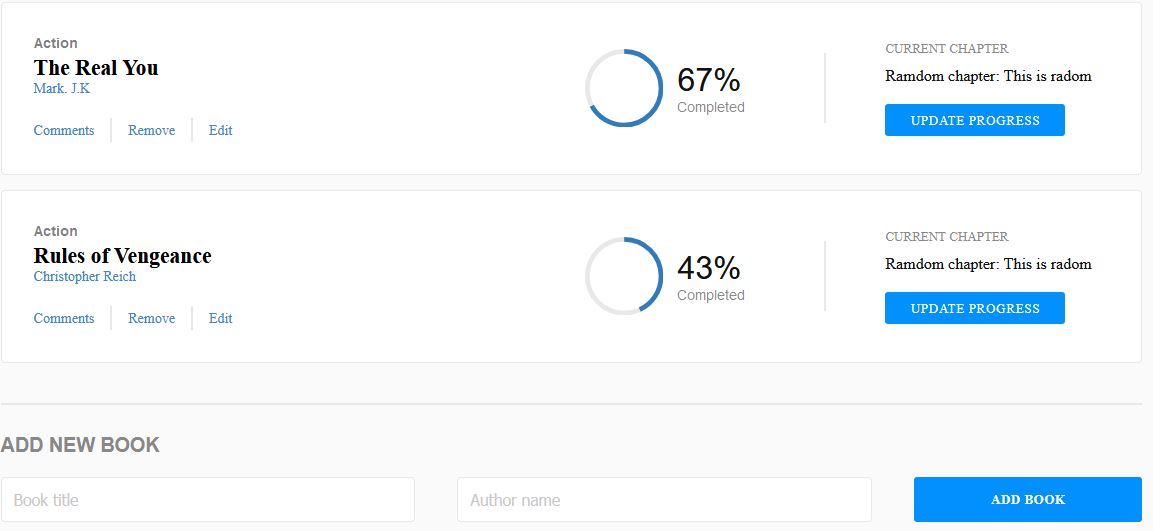Click author name Christopher Reich
Viewport: 1153px width, 531px height.
[85, 277]
